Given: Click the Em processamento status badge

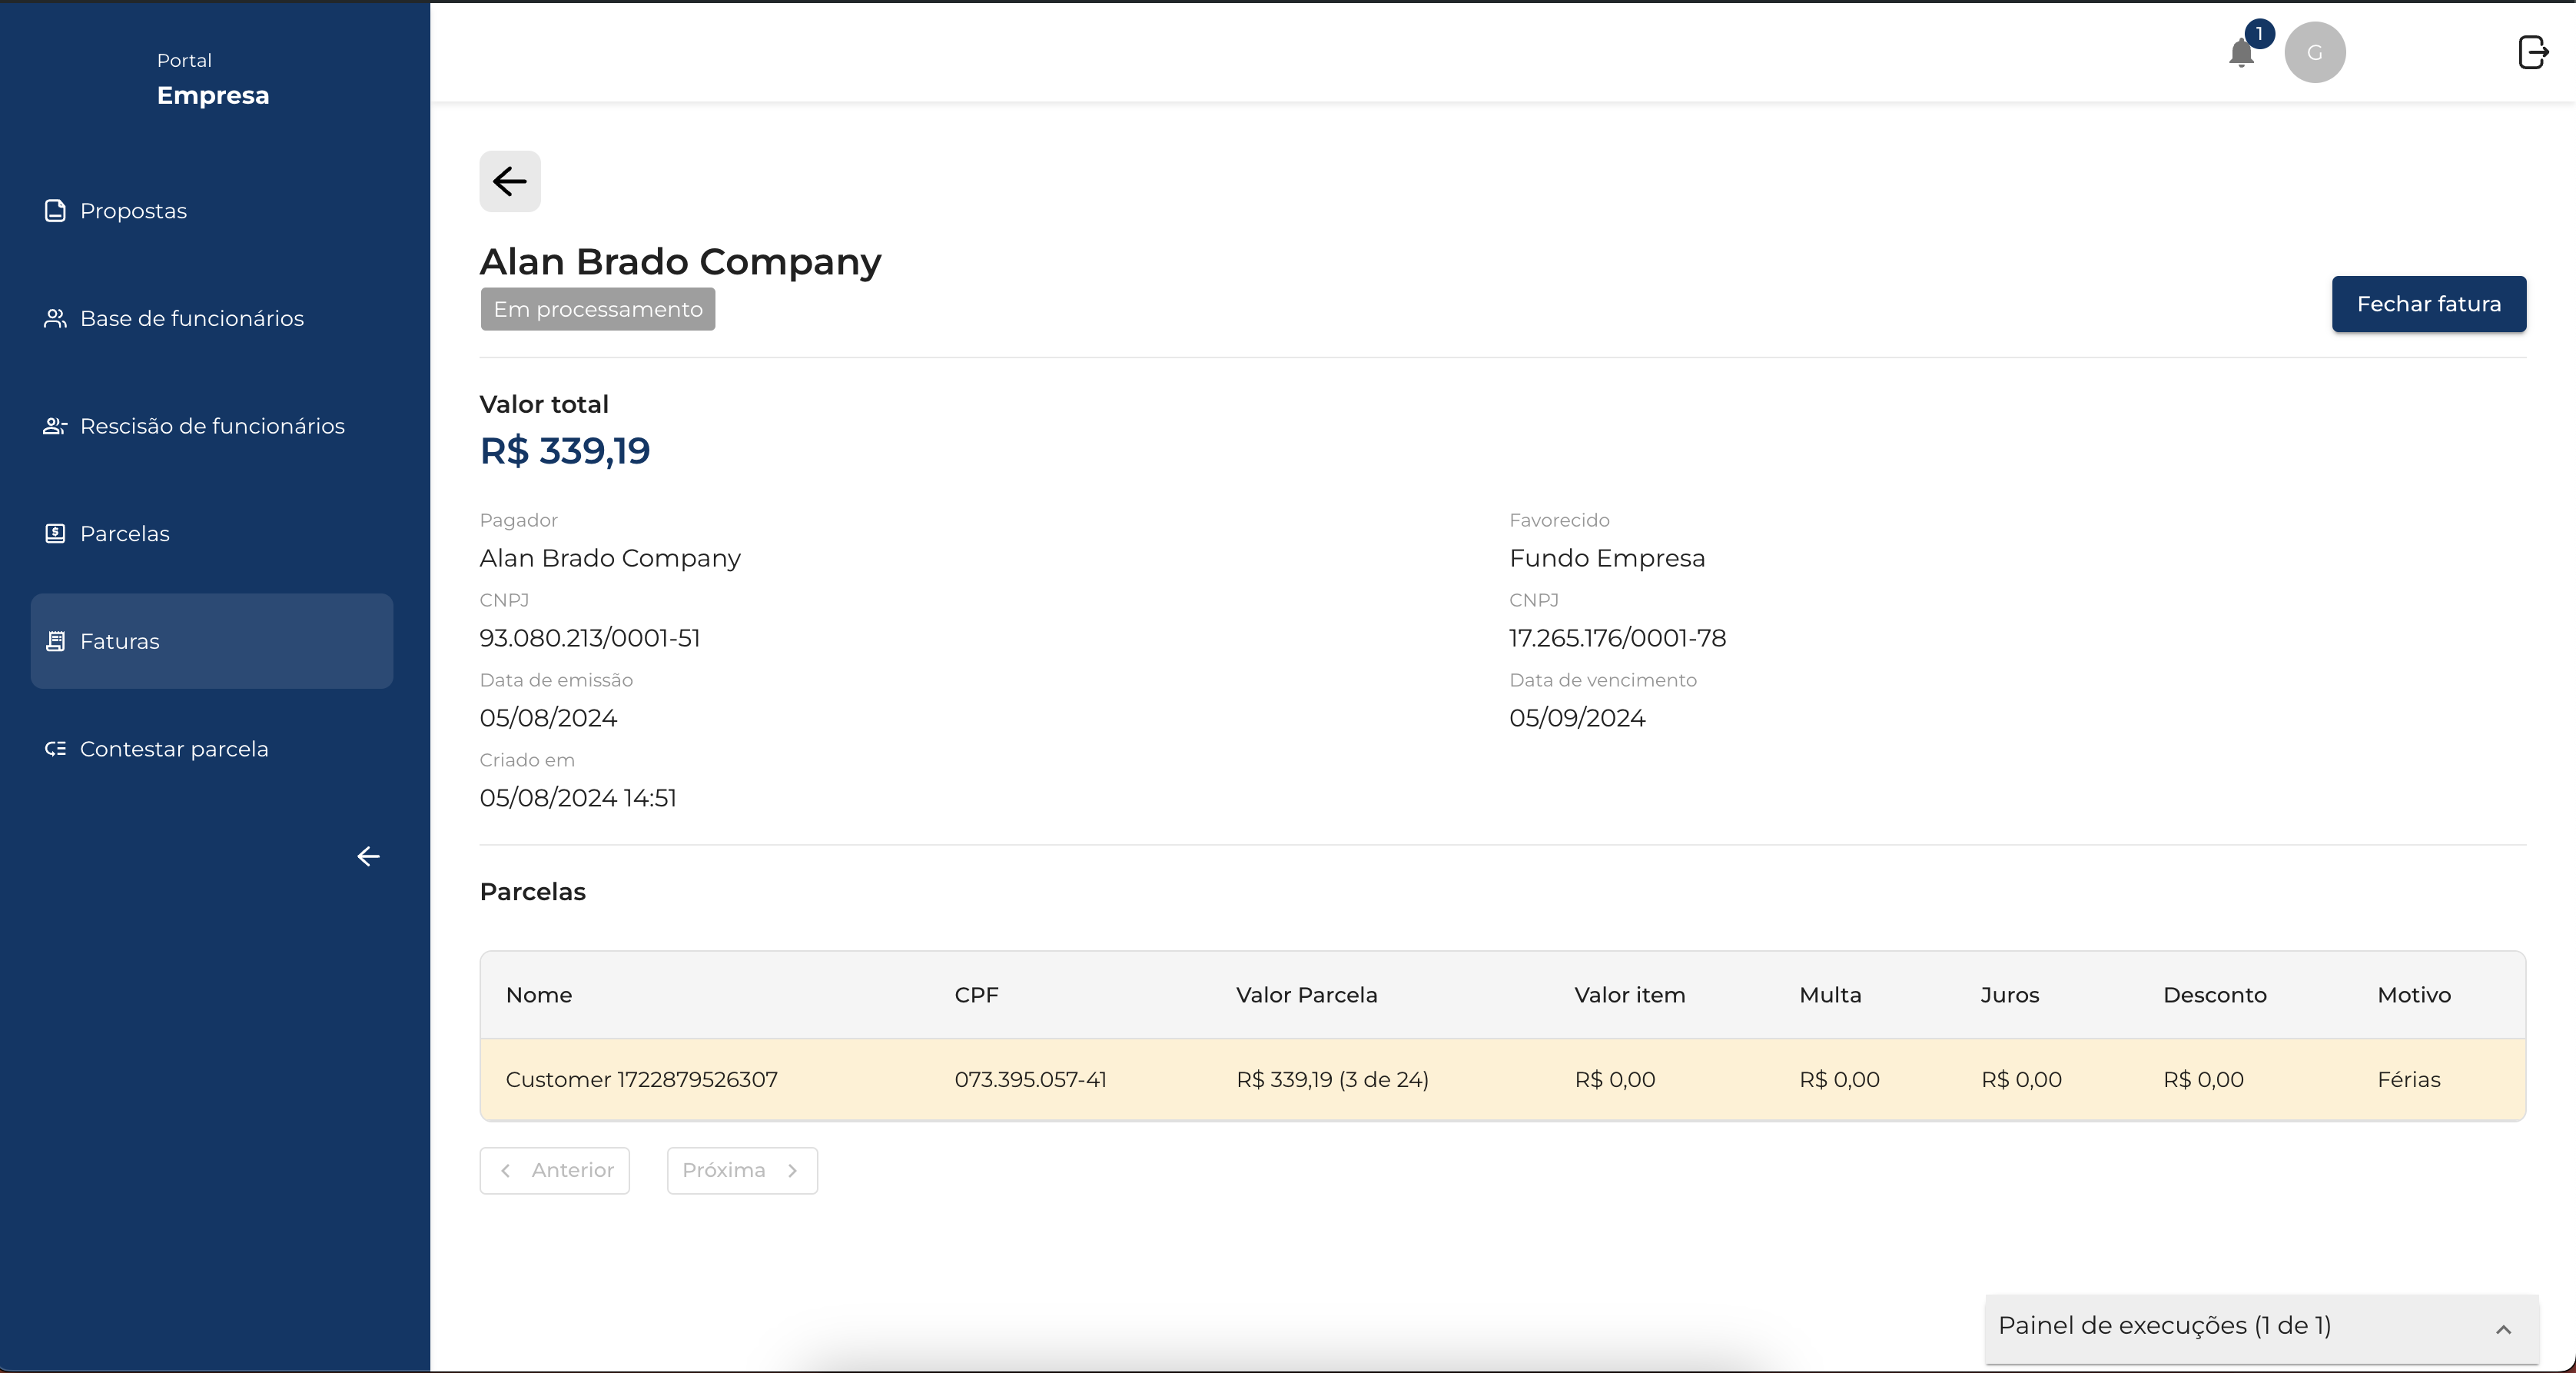Looking at the screenshot, I should (597, 309).
